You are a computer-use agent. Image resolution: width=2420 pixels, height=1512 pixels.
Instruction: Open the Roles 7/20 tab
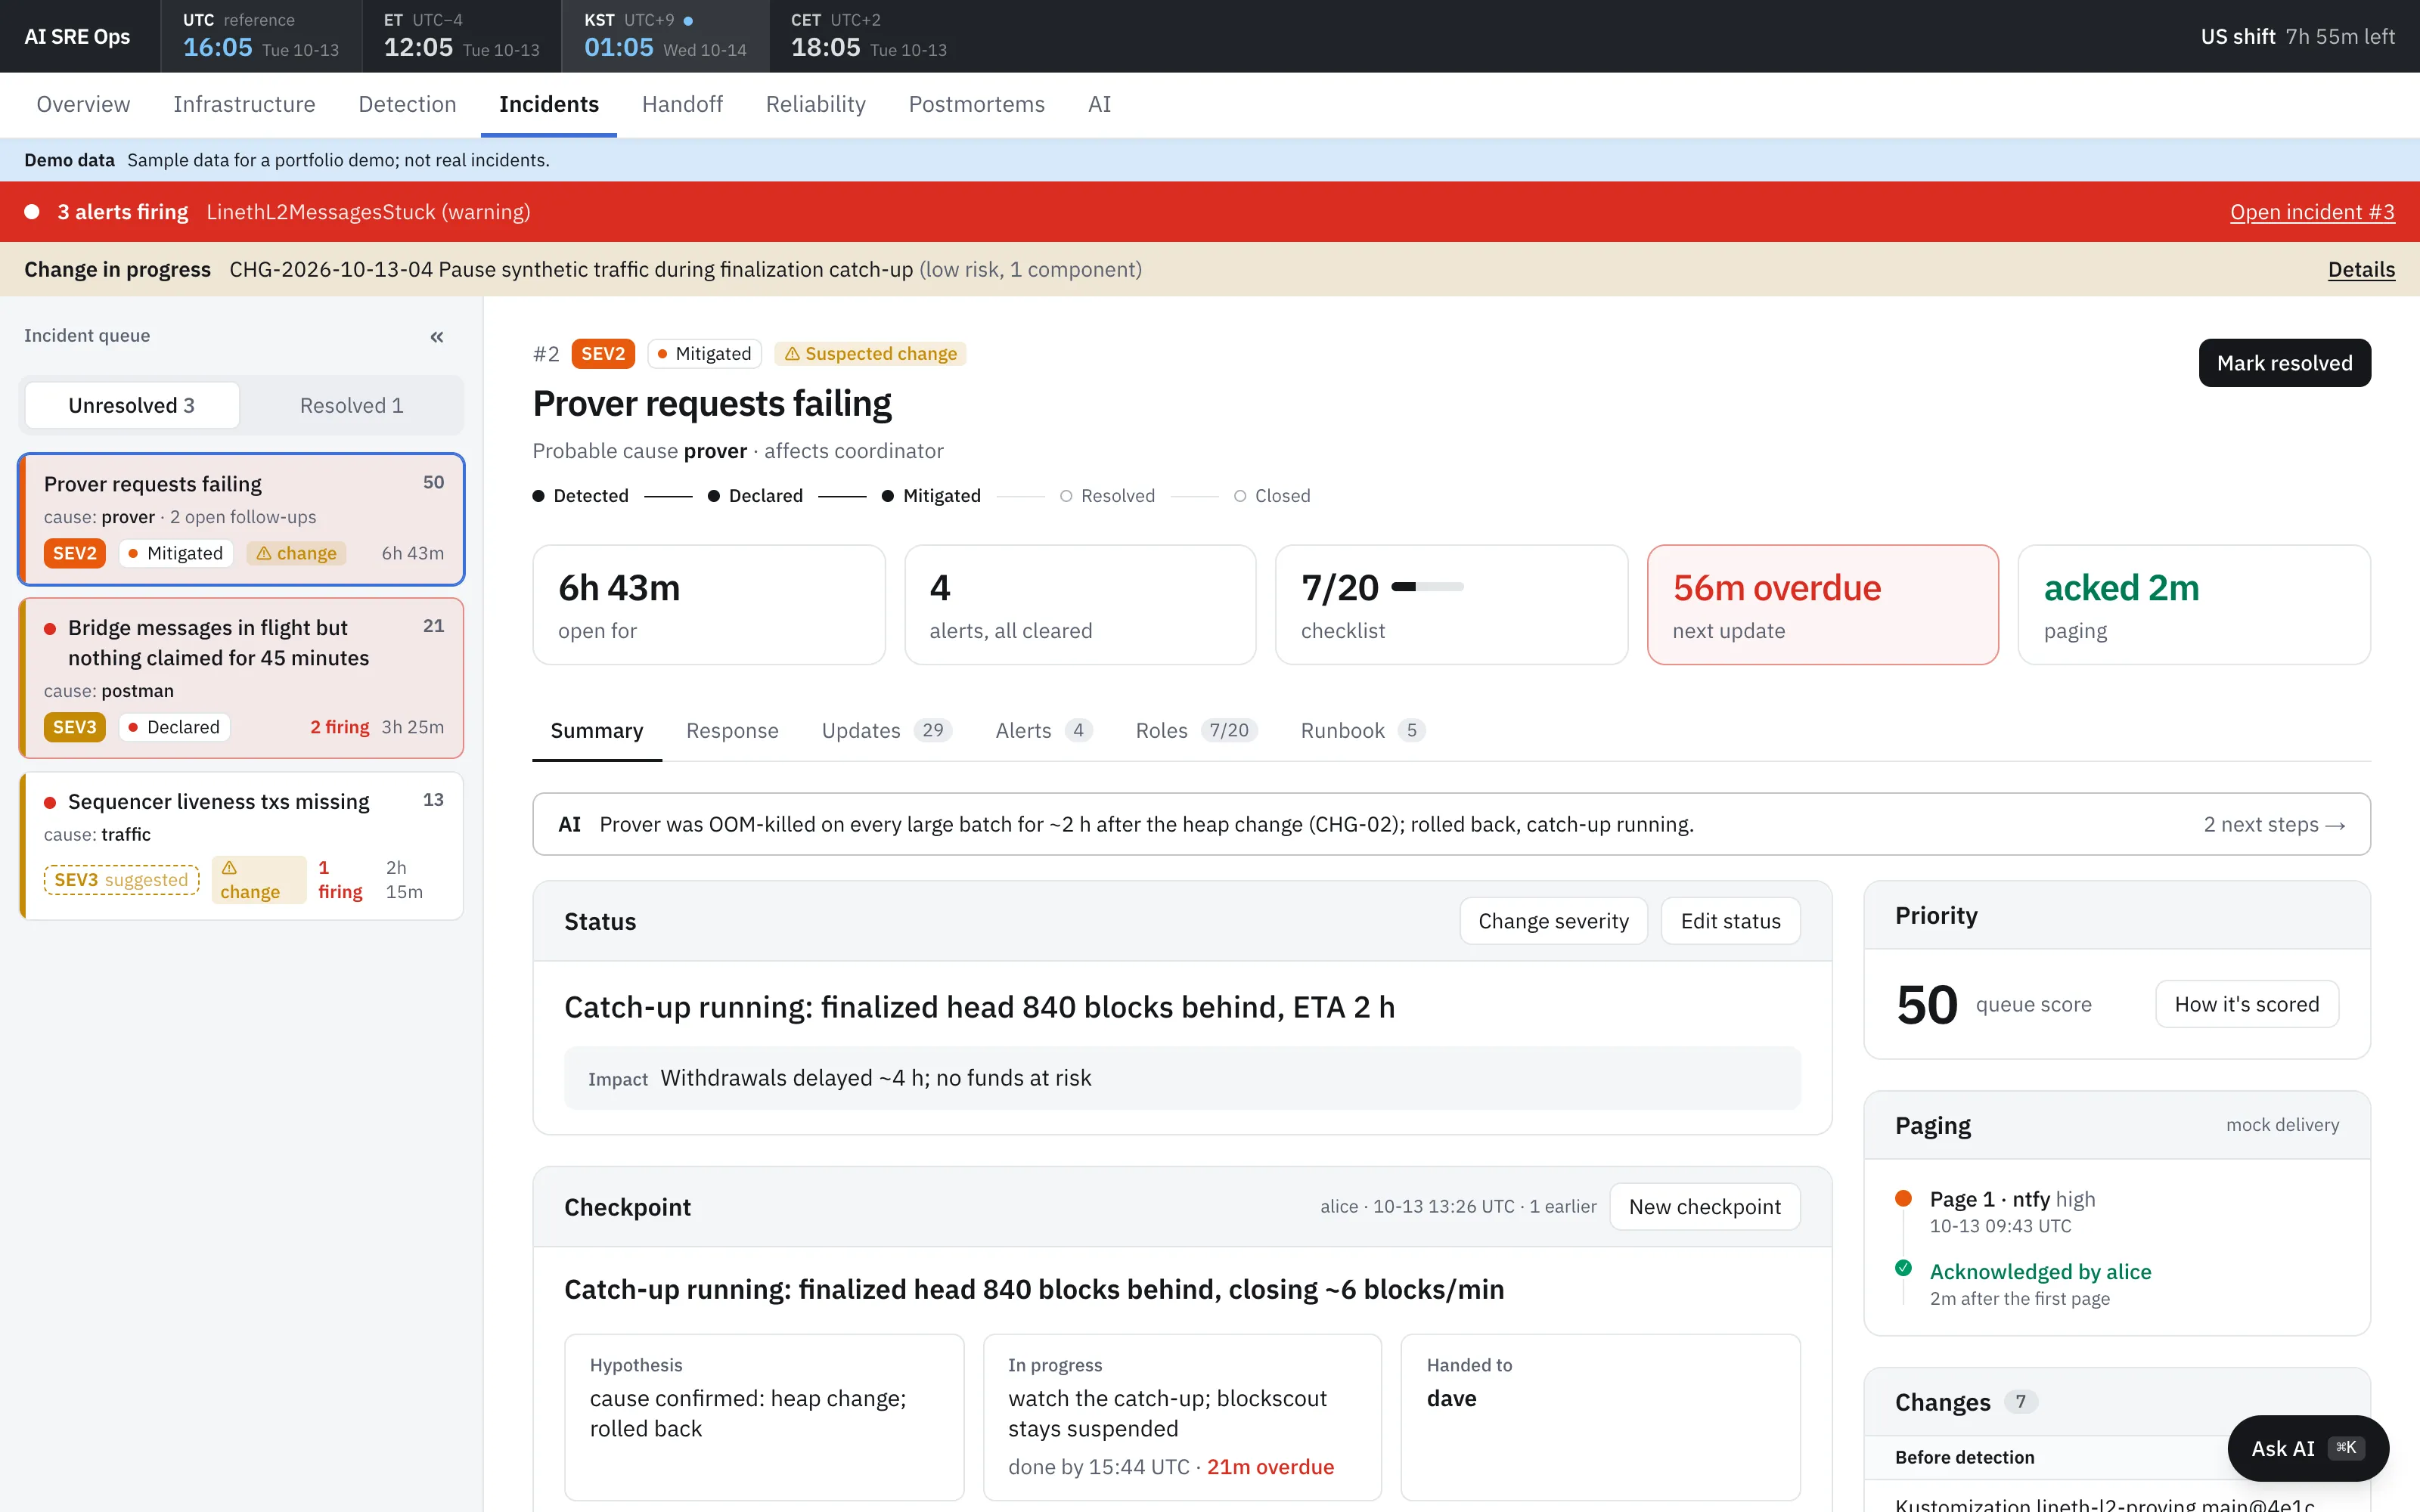[x=1196, y=731]
